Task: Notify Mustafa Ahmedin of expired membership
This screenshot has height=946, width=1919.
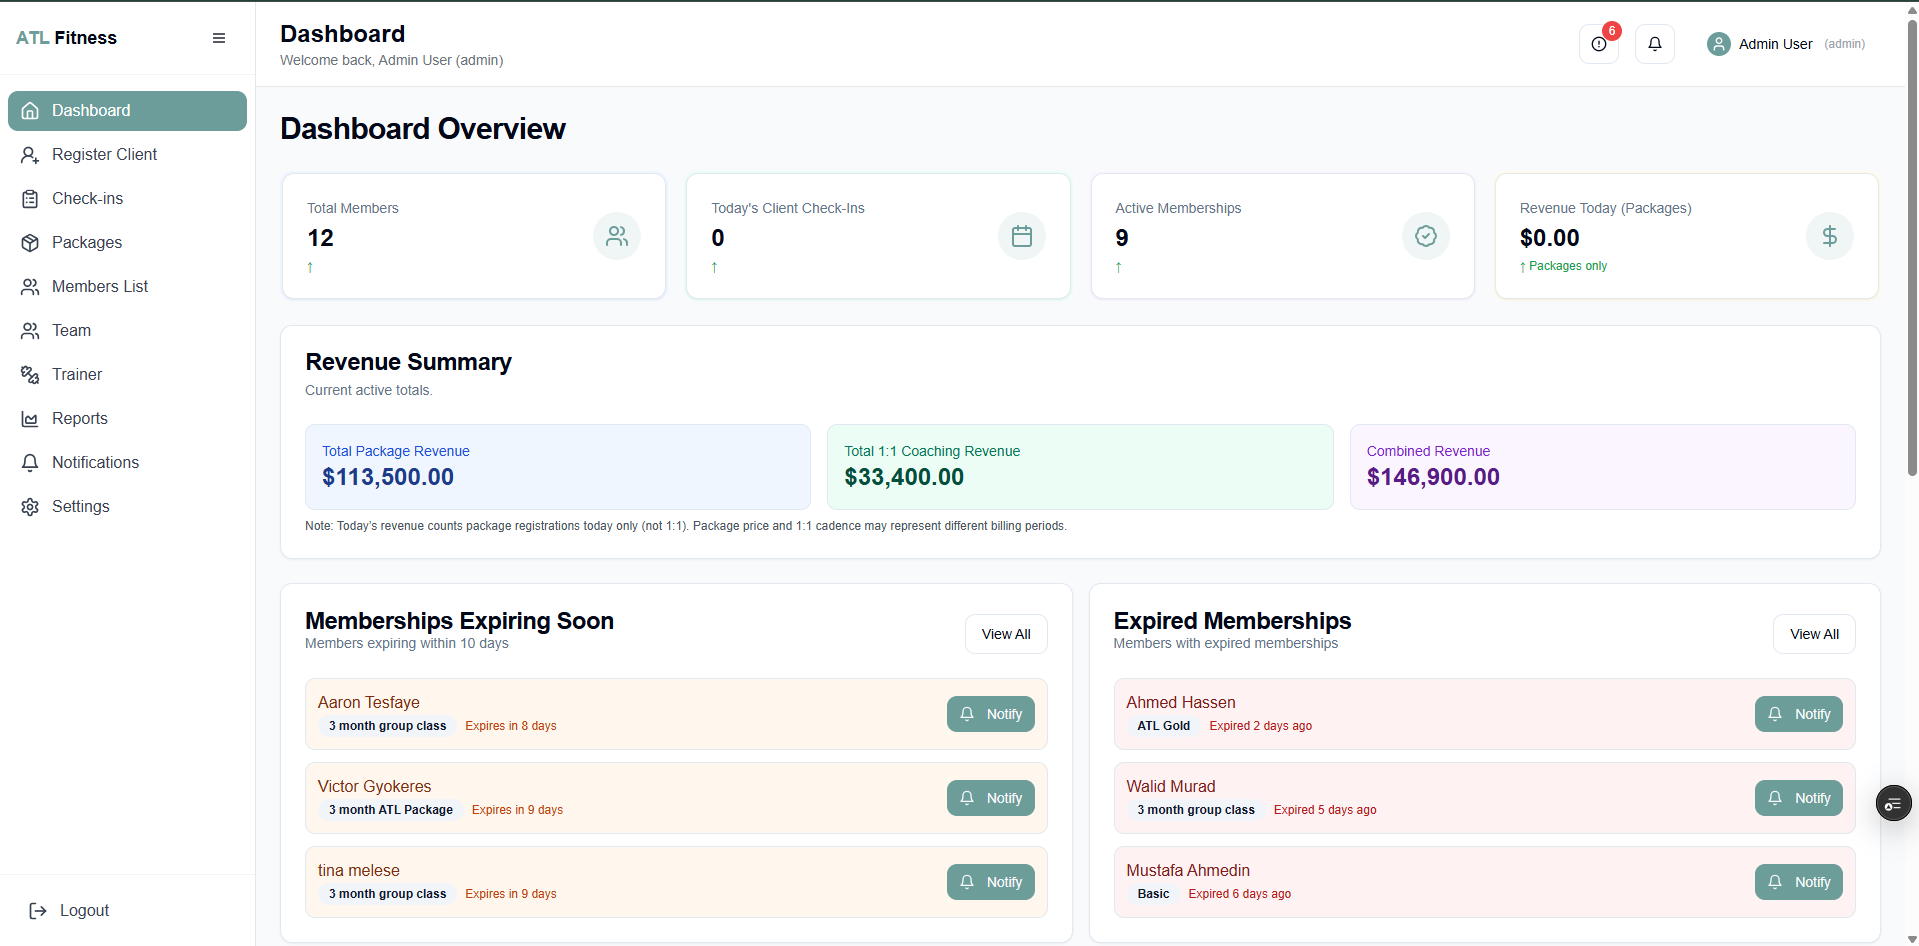Action: pos(1799,882)
